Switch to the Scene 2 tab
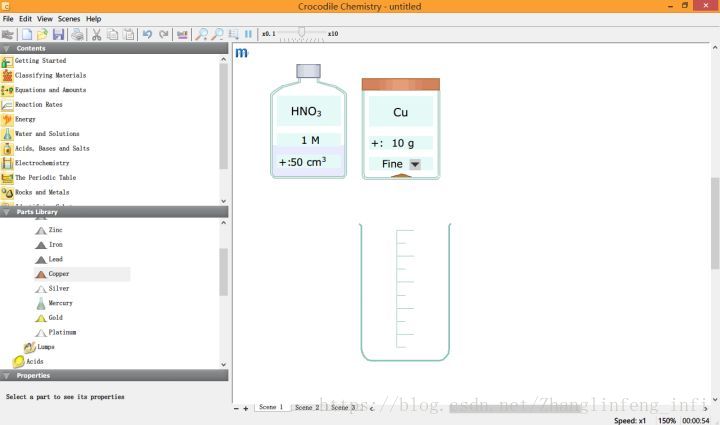 [x=306, y=408]
